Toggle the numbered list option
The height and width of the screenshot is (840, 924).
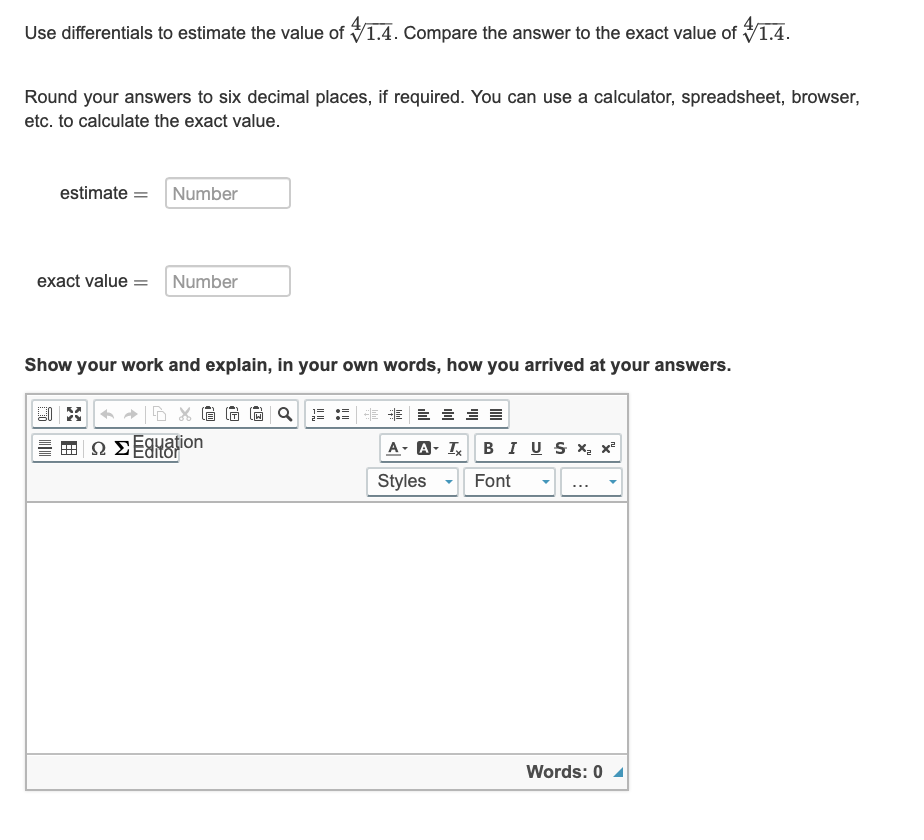point(315,413)
